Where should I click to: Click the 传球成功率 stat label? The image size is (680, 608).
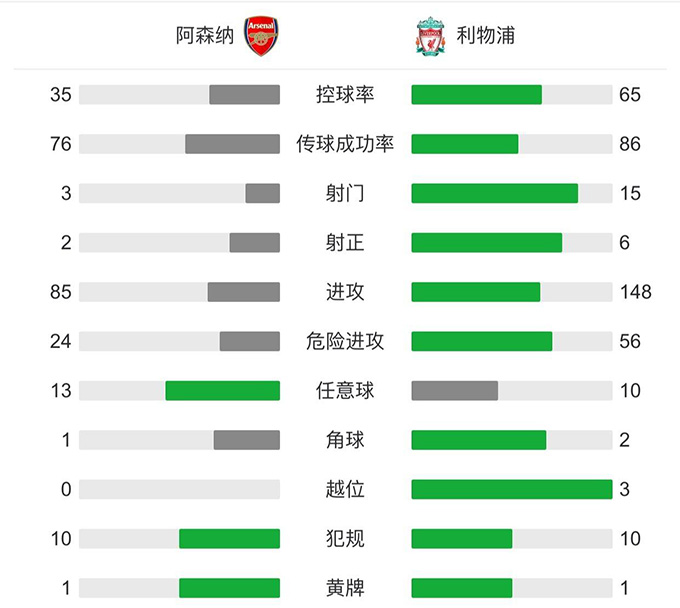pos(345,144)
